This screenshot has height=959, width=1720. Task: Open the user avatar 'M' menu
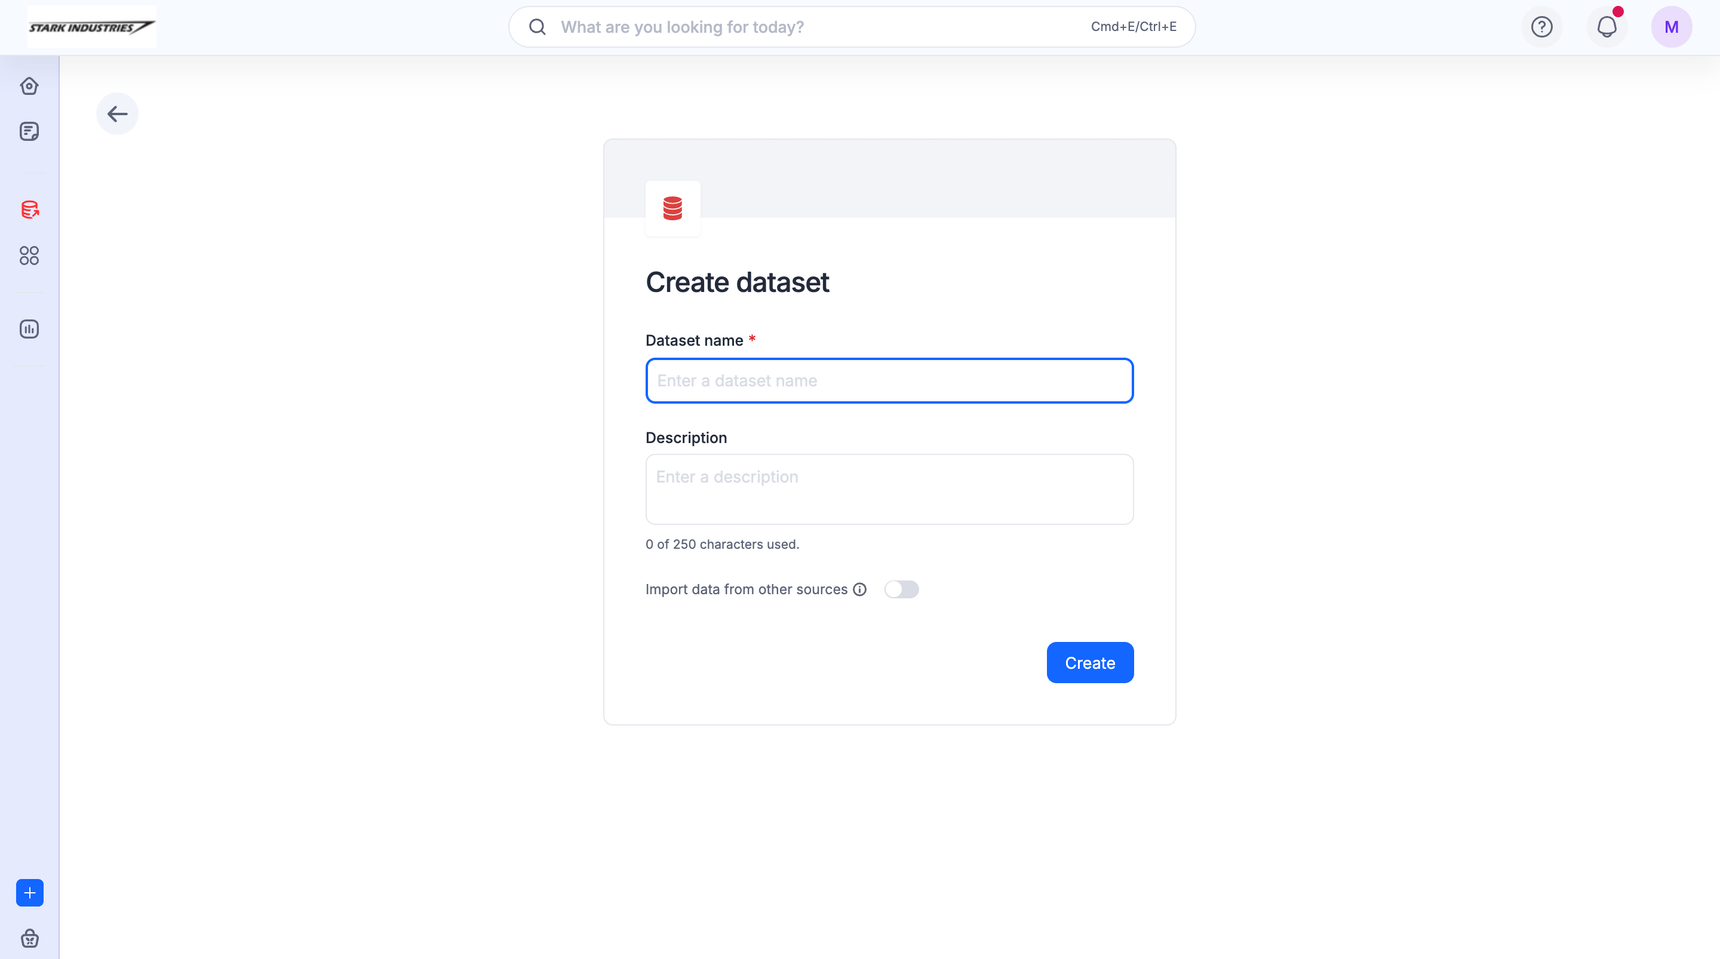(x=1671, y=27)
